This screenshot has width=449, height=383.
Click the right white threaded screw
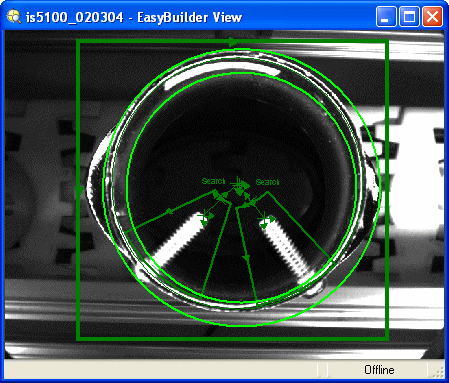click(x=287, y=248)
